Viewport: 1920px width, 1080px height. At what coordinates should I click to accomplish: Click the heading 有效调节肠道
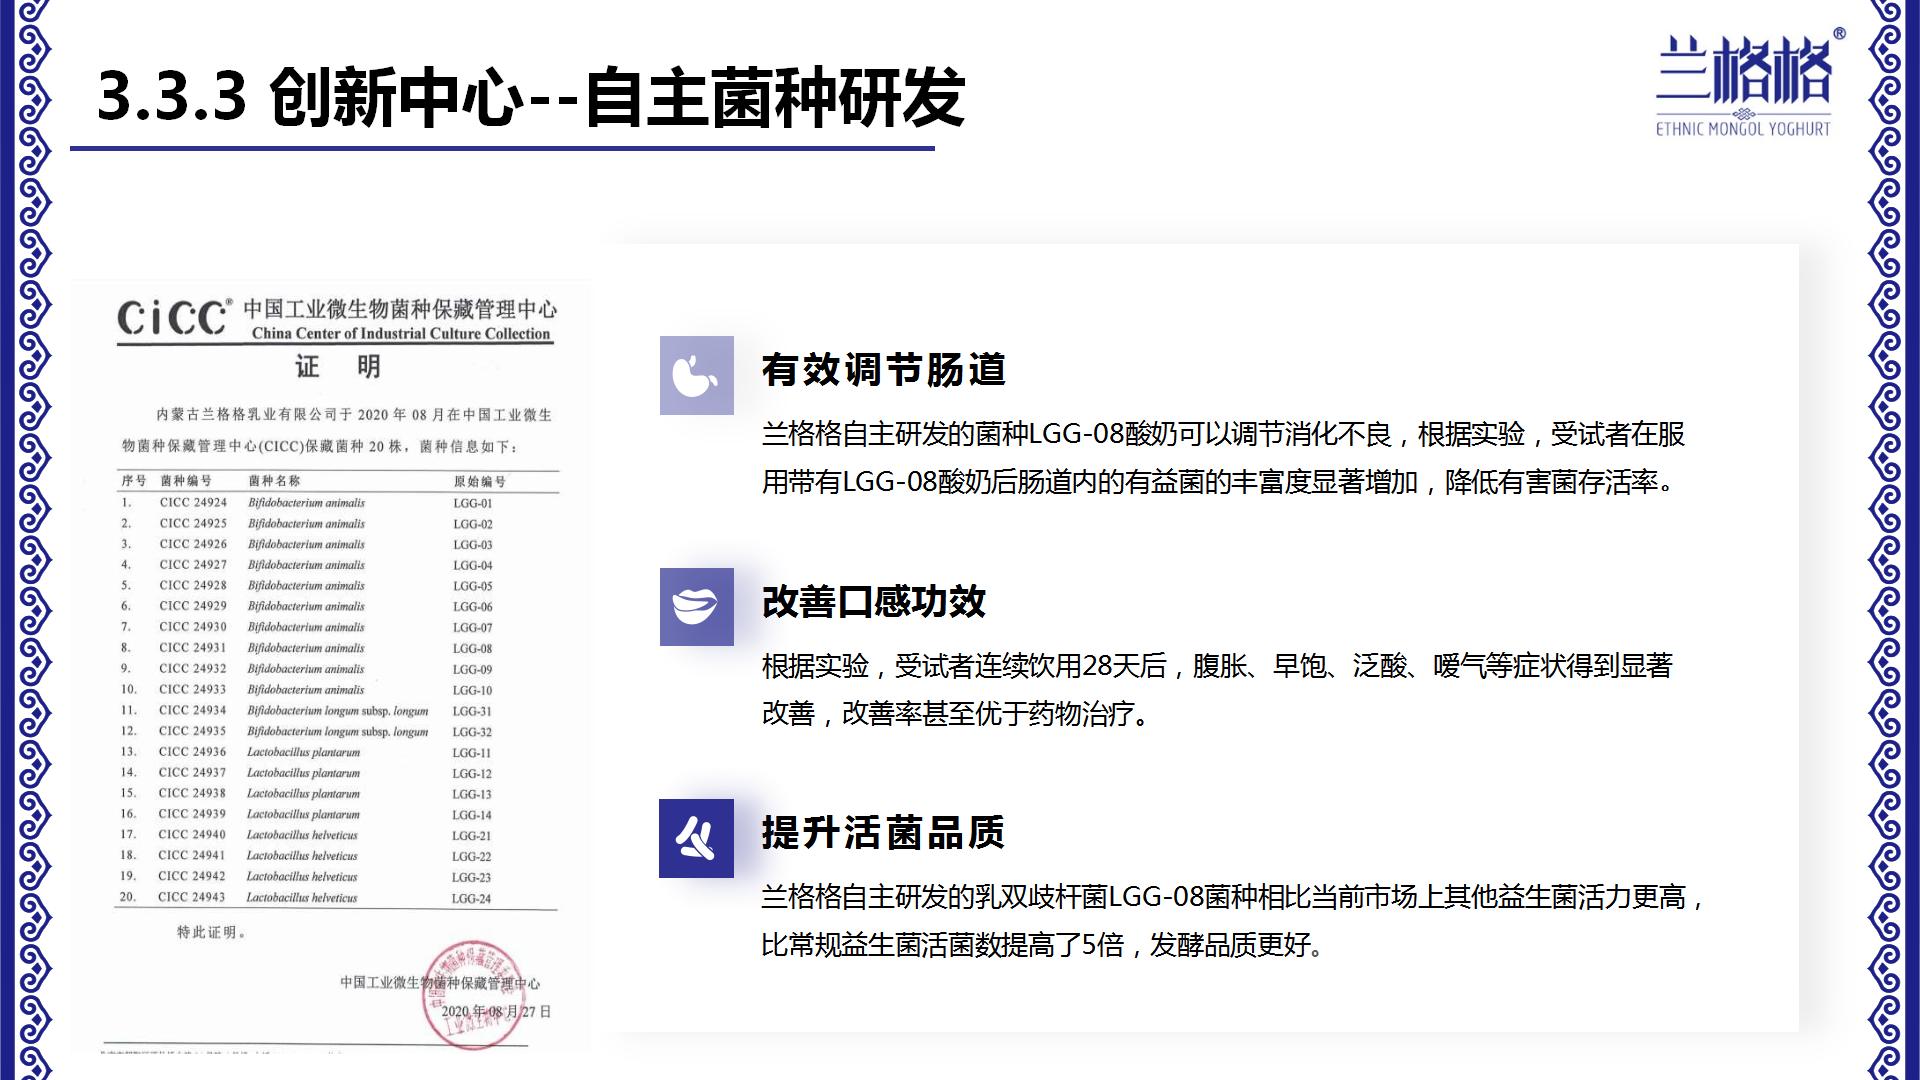point(883,370)
